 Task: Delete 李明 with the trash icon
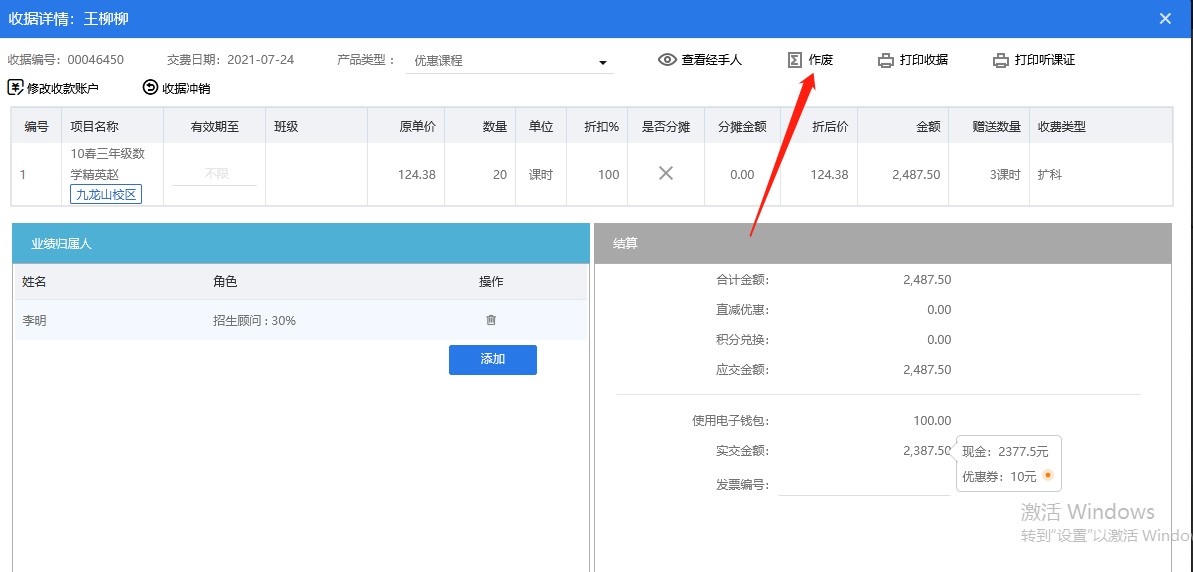click(491, 320)
